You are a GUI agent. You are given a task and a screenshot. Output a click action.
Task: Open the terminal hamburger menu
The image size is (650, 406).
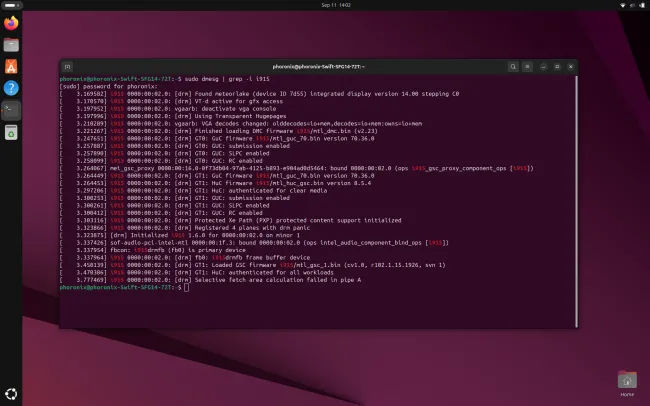527,67
